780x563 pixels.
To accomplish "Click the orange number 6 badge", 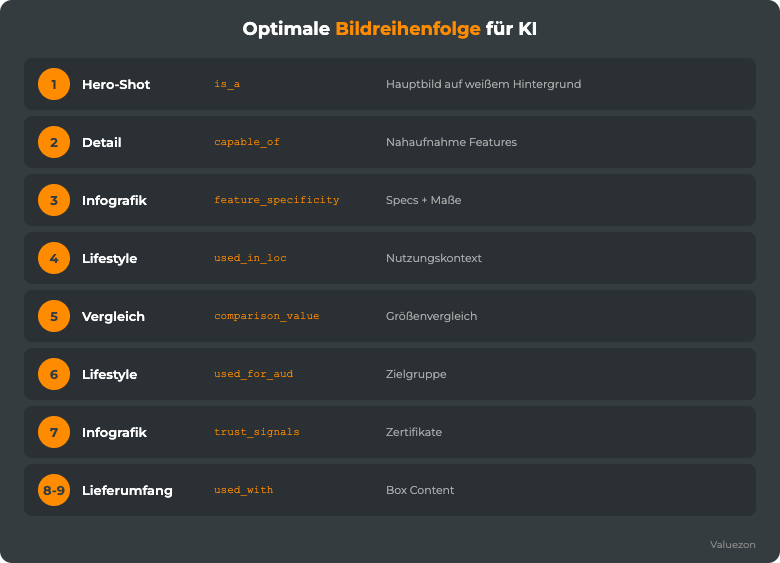I will coord(54,374).
